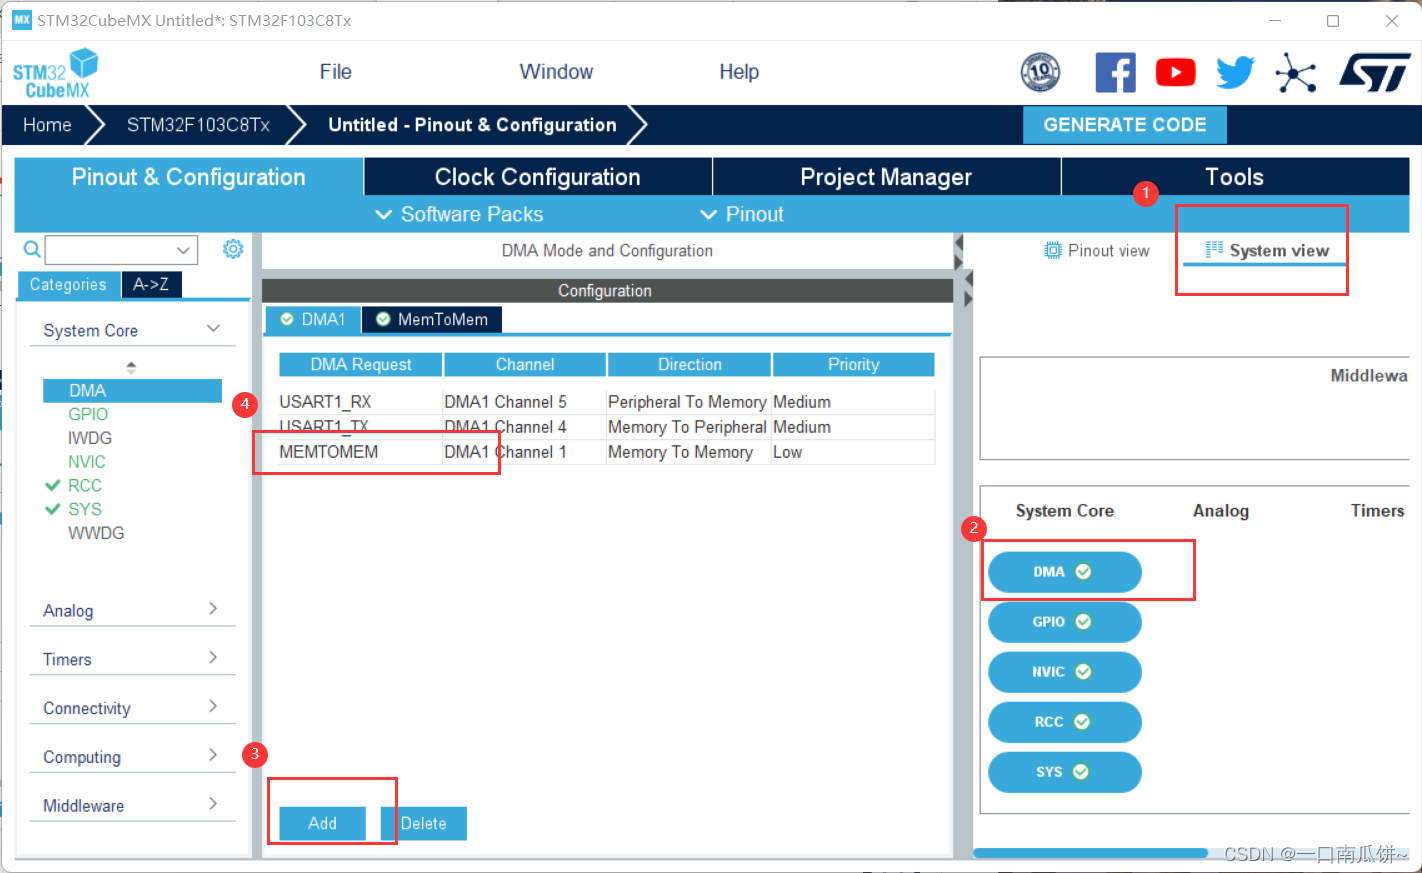This screenshot has width=1422, height=873.
Task: Click Delete to remove DMA request
Action: point(424,823)
